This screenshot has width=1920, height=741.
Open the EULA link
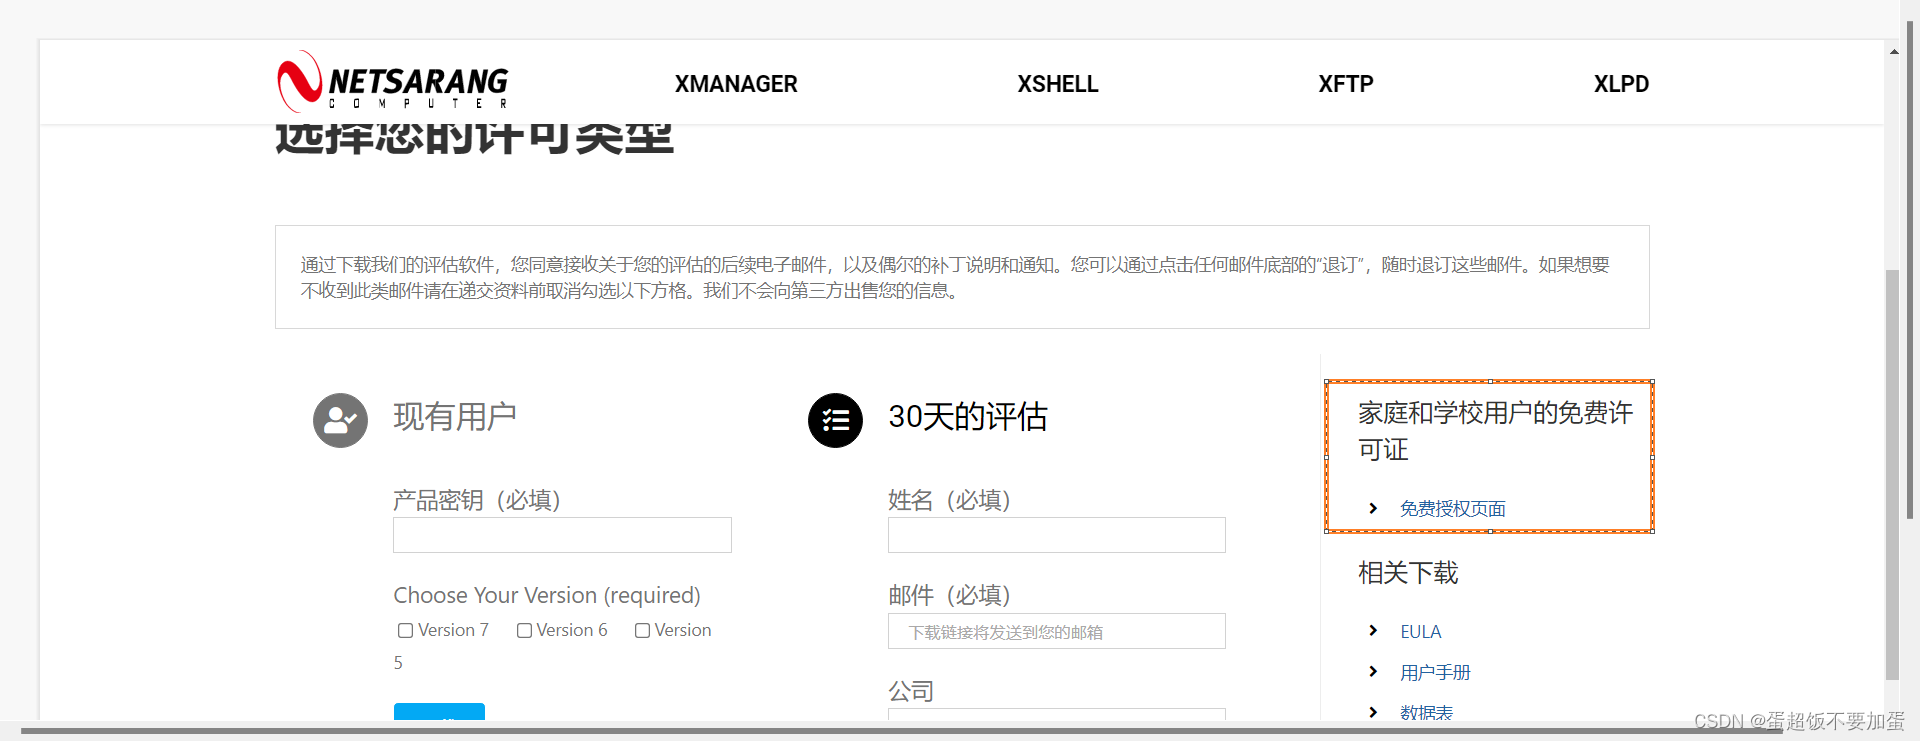click(x=1420, y=631)
